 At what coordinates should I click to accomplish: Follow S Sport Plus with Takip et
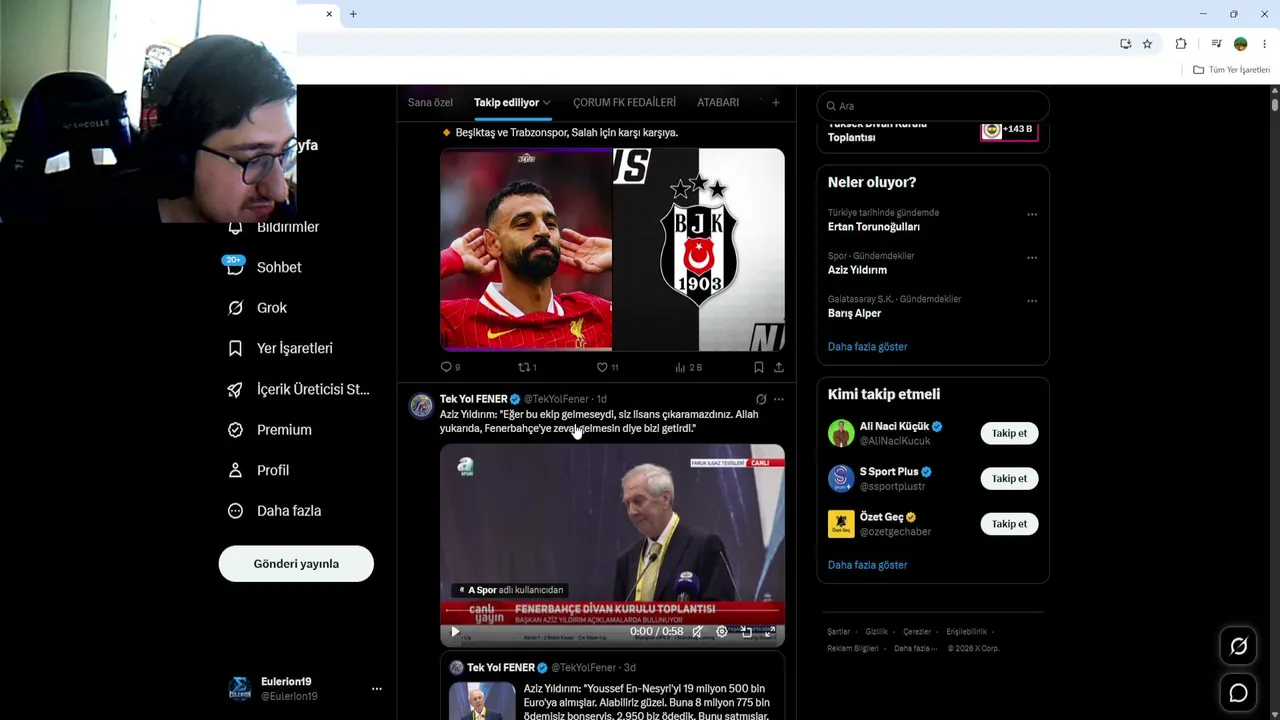point(1009,478)
